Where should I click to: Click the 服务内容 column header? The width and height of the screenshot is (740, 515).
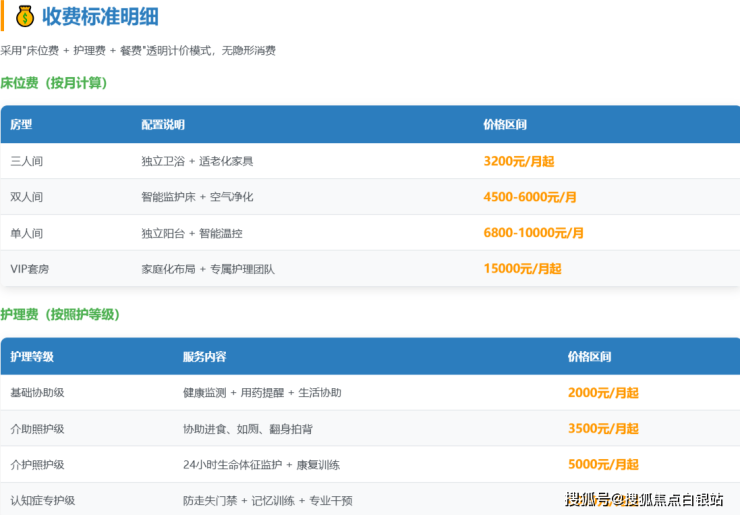204,356
